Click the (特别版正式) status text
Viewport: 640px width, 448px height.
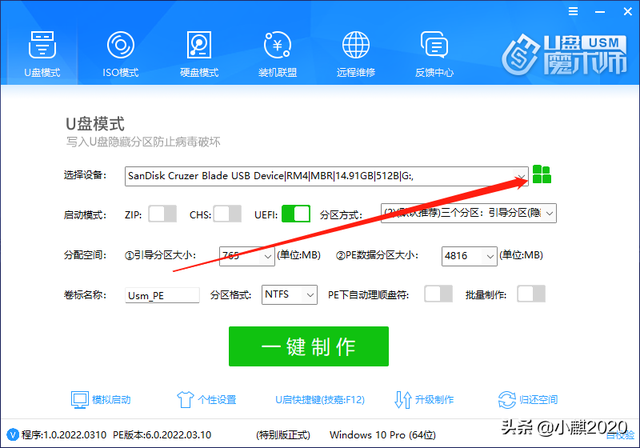click(x=283, y=435)
